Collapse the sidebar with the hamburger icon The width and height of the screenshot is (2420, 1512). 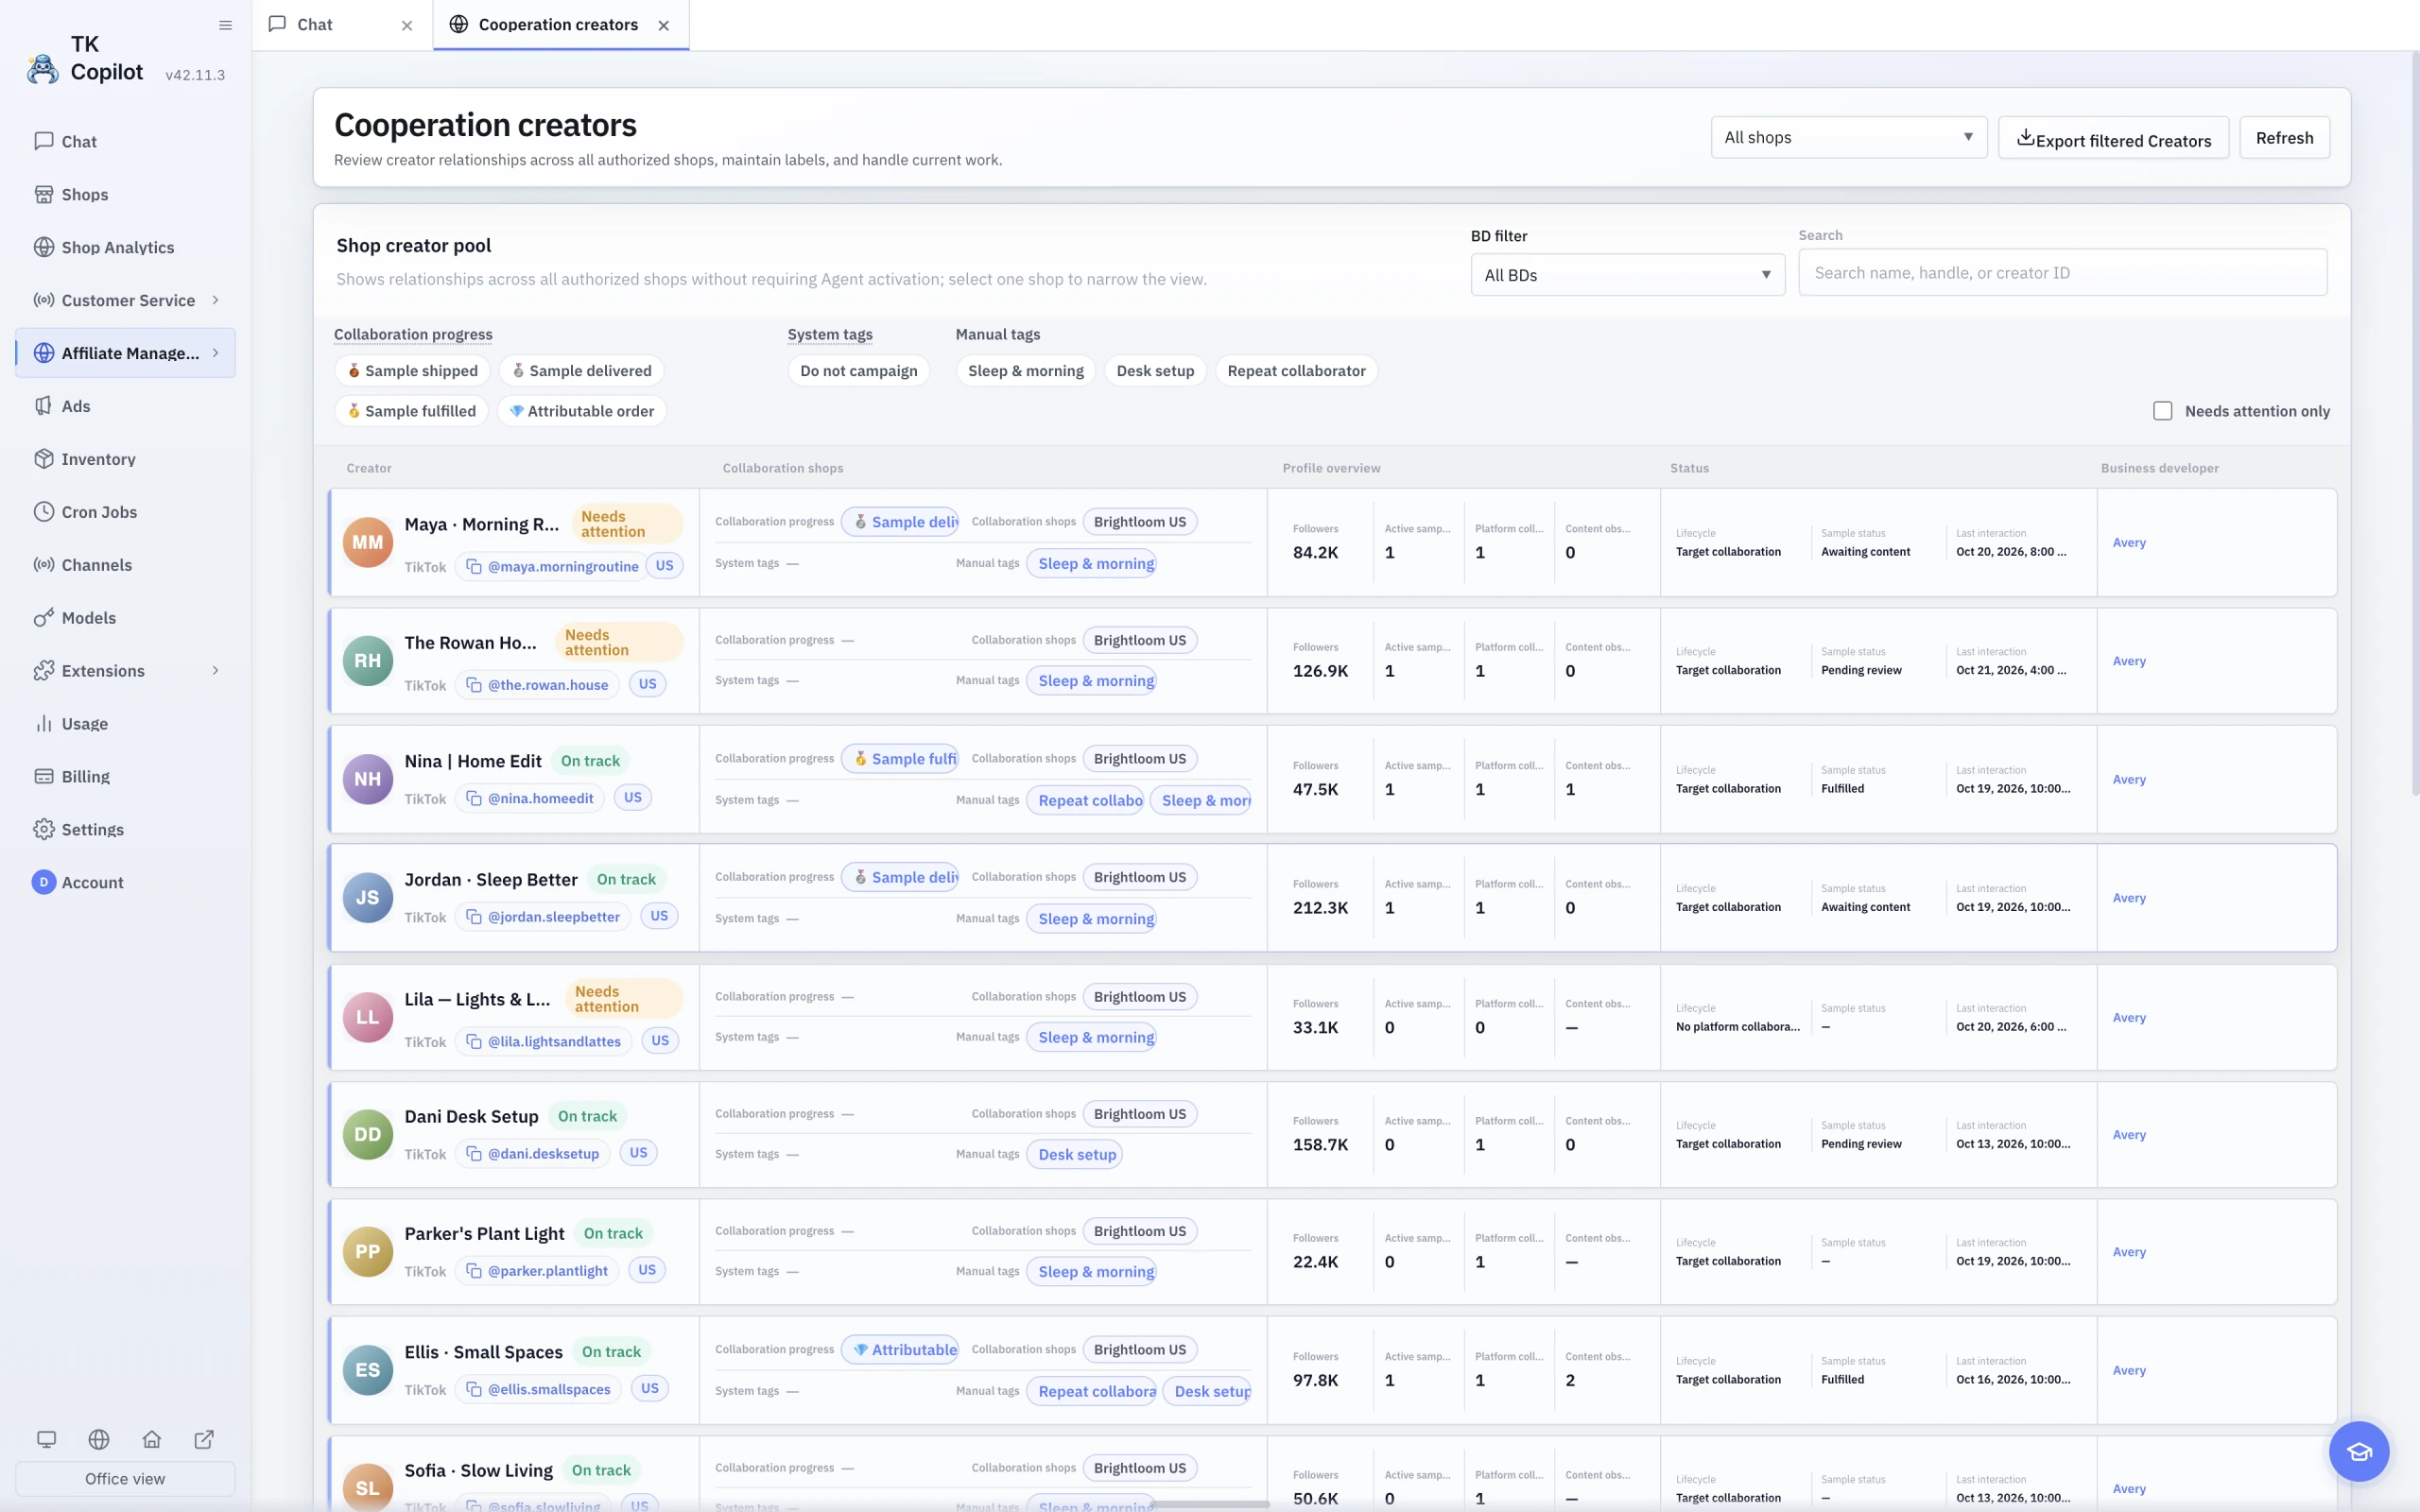point(225,25)
